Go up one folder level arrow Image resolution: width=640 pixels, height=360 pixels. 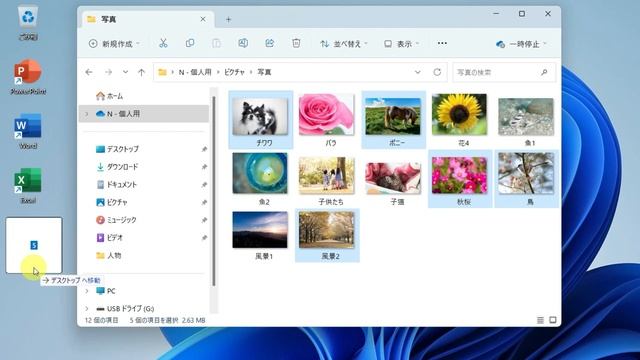tap(141, 72)
